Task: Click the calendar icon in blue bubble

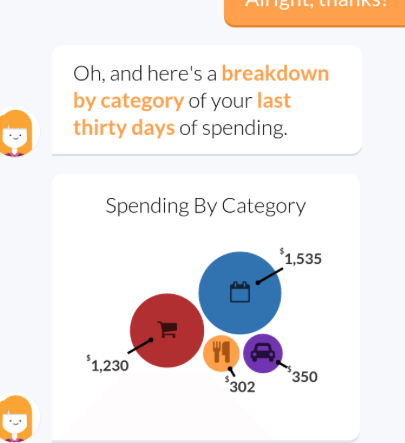Action: click(x=240, y=292)
